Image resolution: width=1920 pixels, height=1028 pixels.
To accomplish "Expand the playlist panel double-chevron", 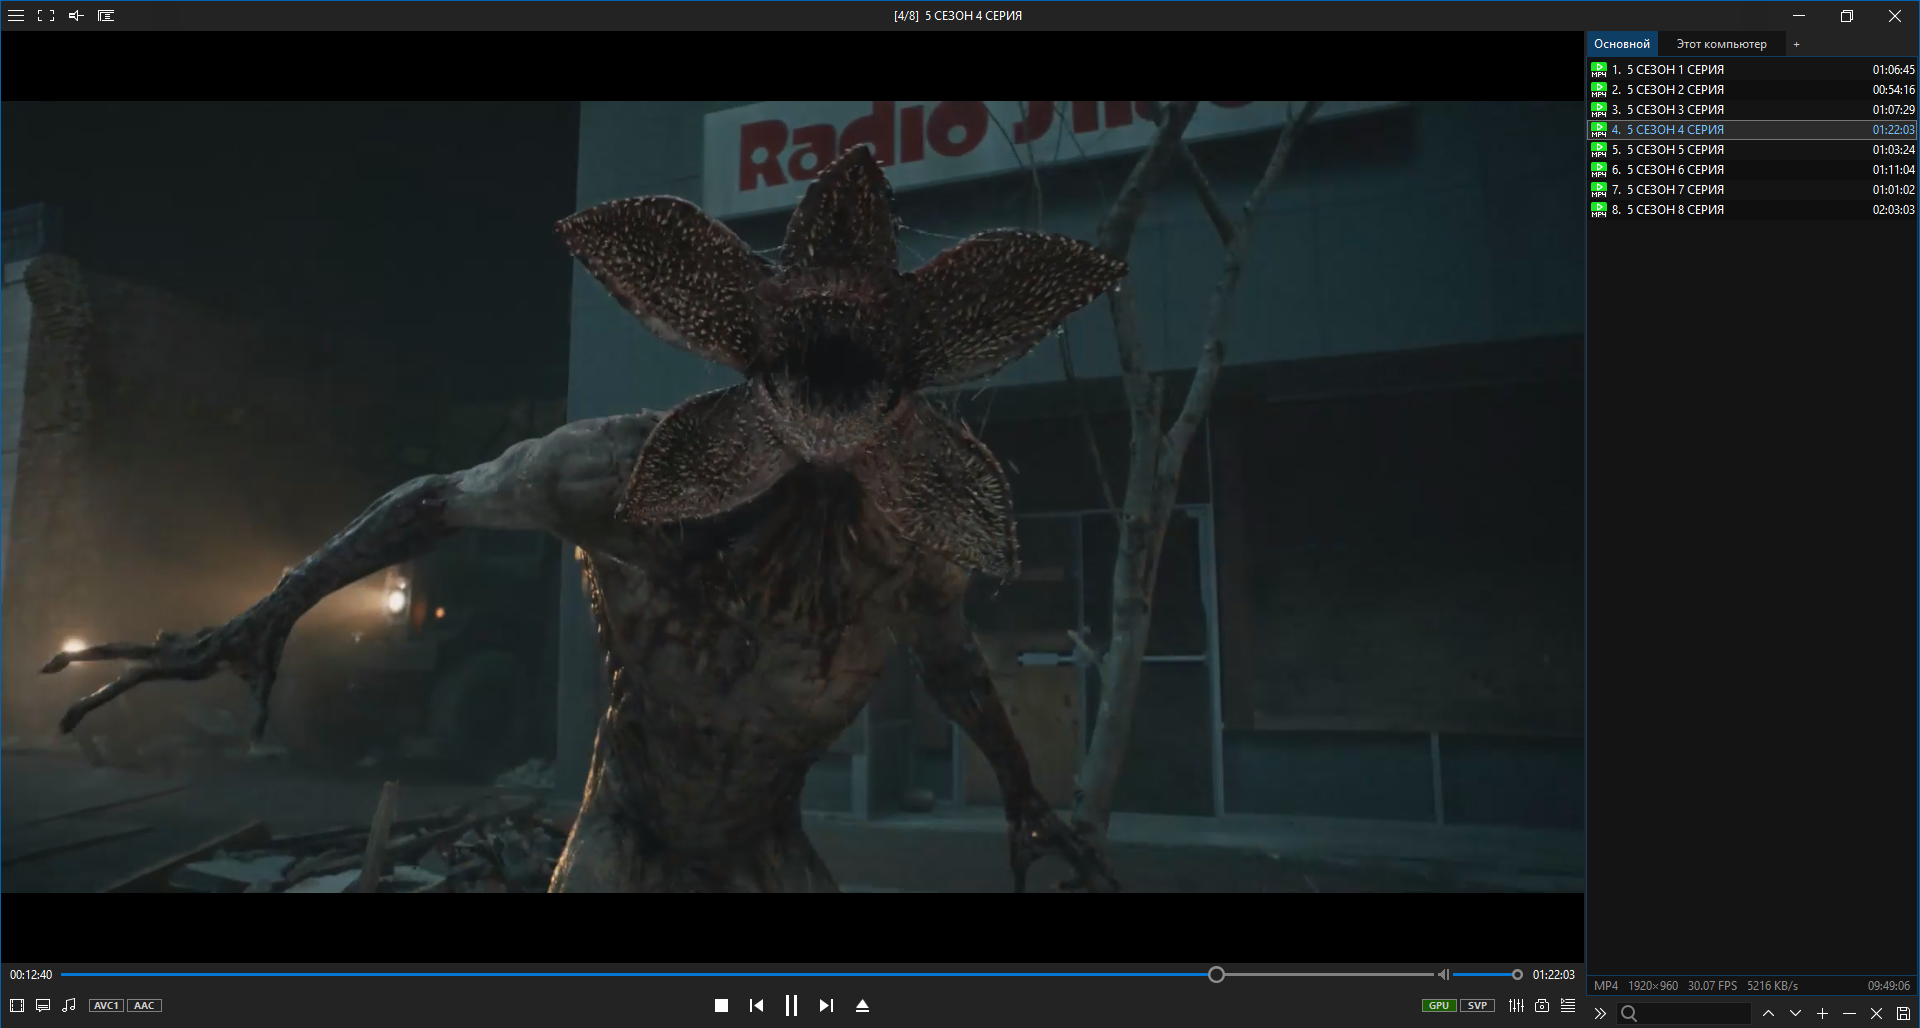I will 1600,1014.
